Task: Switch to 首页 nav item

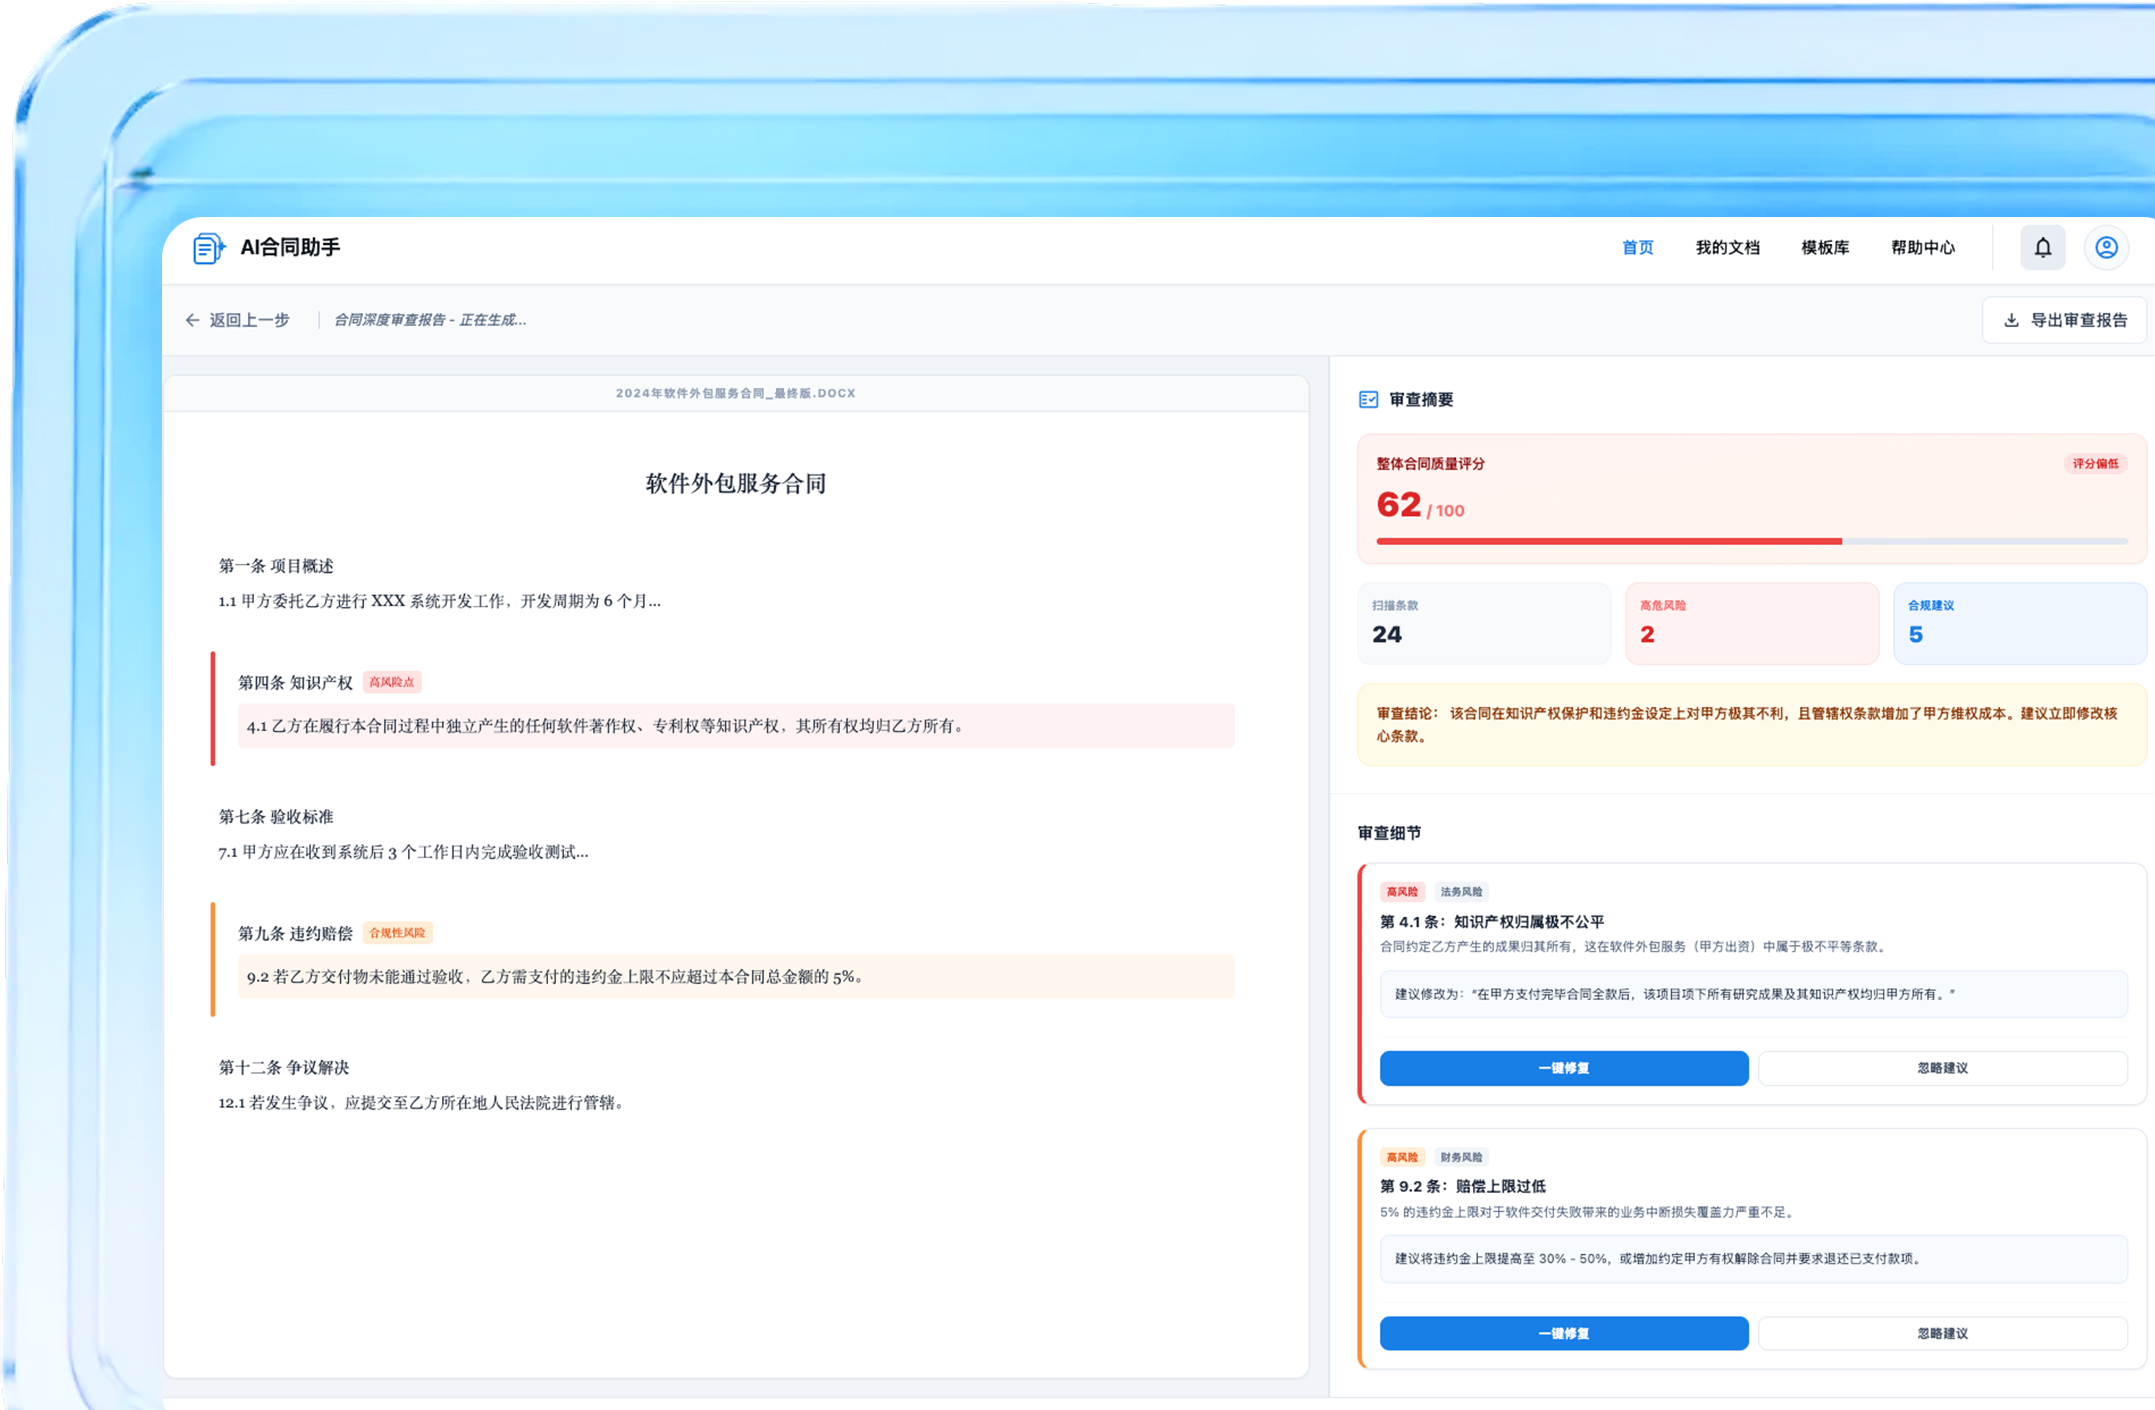Action: (1637, 248)
